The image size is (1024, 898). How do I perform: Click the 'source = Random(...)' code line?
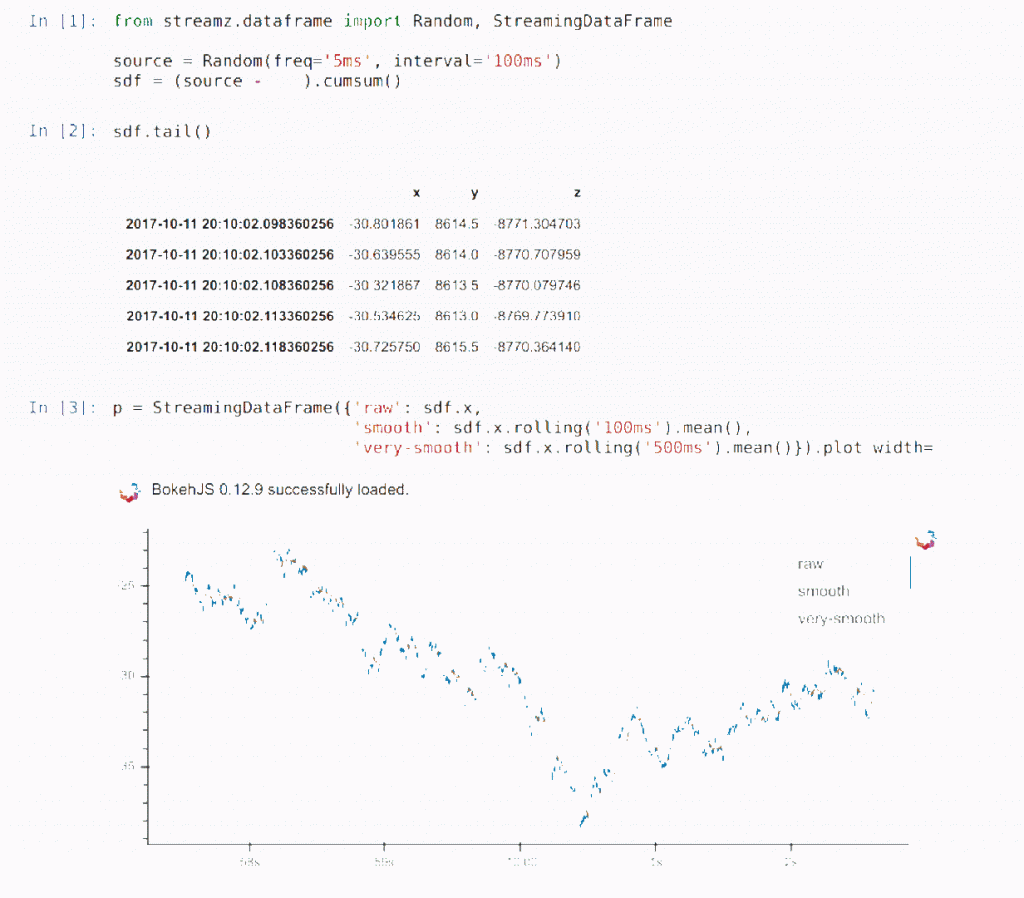point(337,61)
